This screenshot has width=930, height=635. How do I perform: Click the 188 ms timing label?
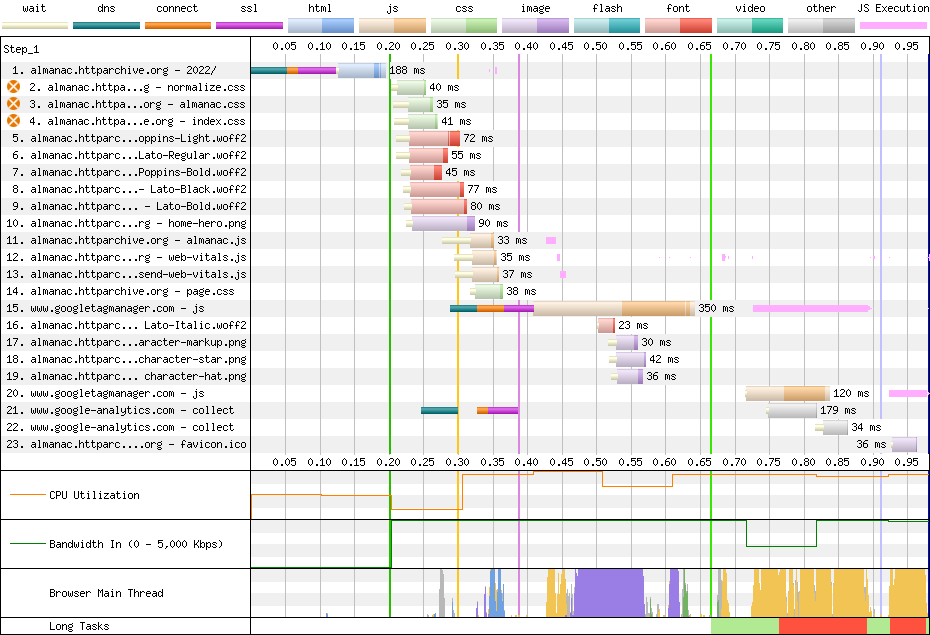tap(407, 70)
